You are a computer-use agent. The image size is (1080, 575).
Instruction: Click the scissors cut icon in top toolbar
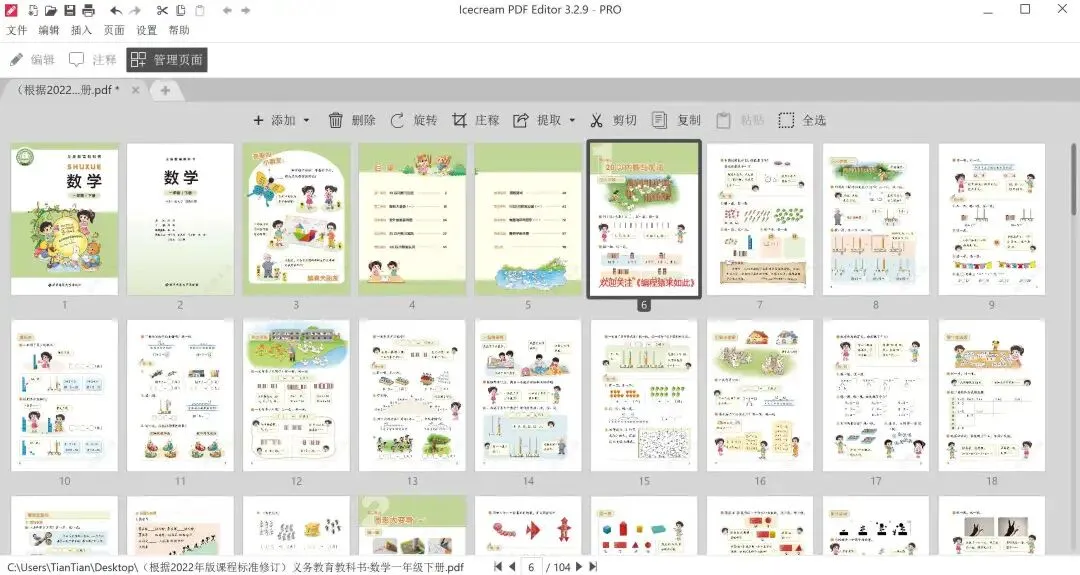click(x=162, y=10)
